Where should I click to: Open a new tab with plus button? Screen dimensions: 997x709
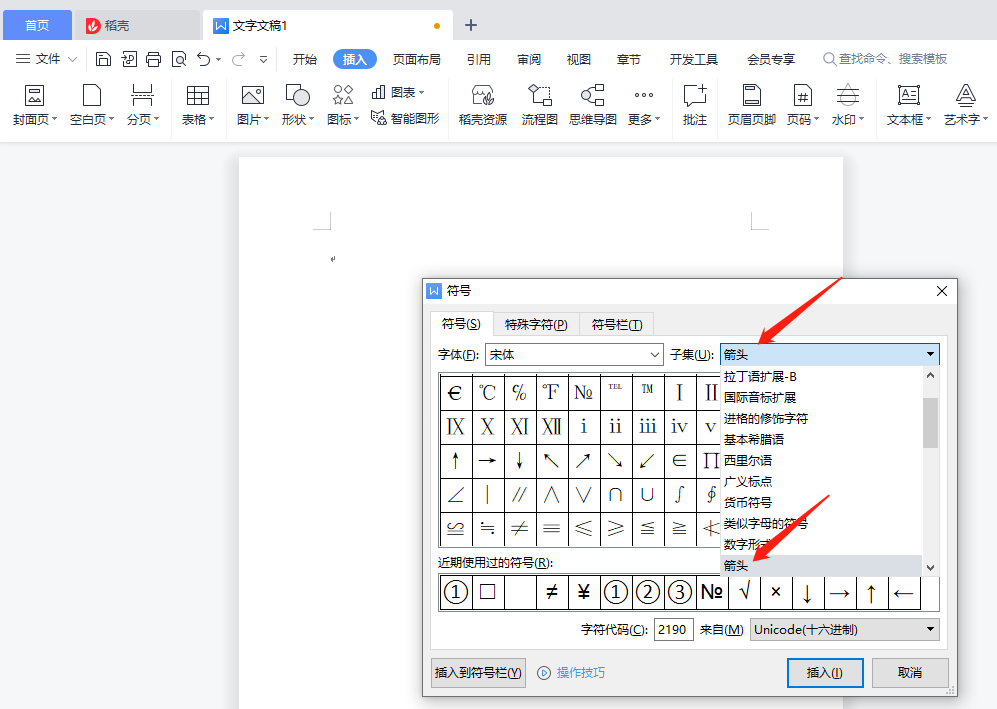[x=471, y=25]
